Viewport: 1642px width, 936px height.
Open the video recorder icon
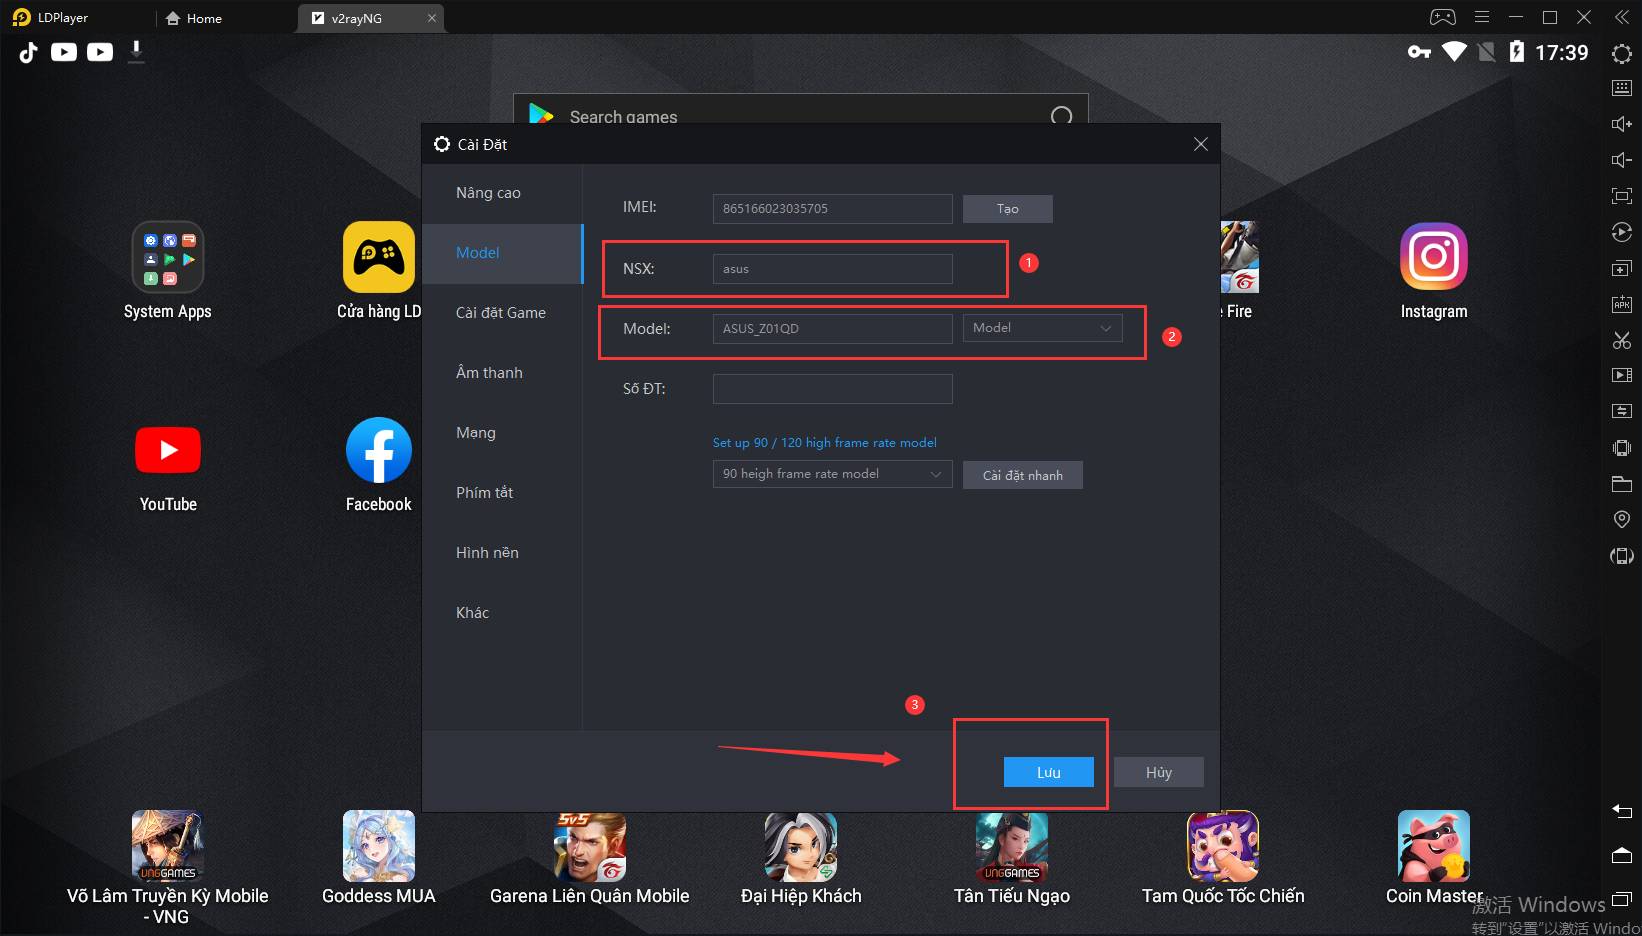click(x=1622, y=375)
